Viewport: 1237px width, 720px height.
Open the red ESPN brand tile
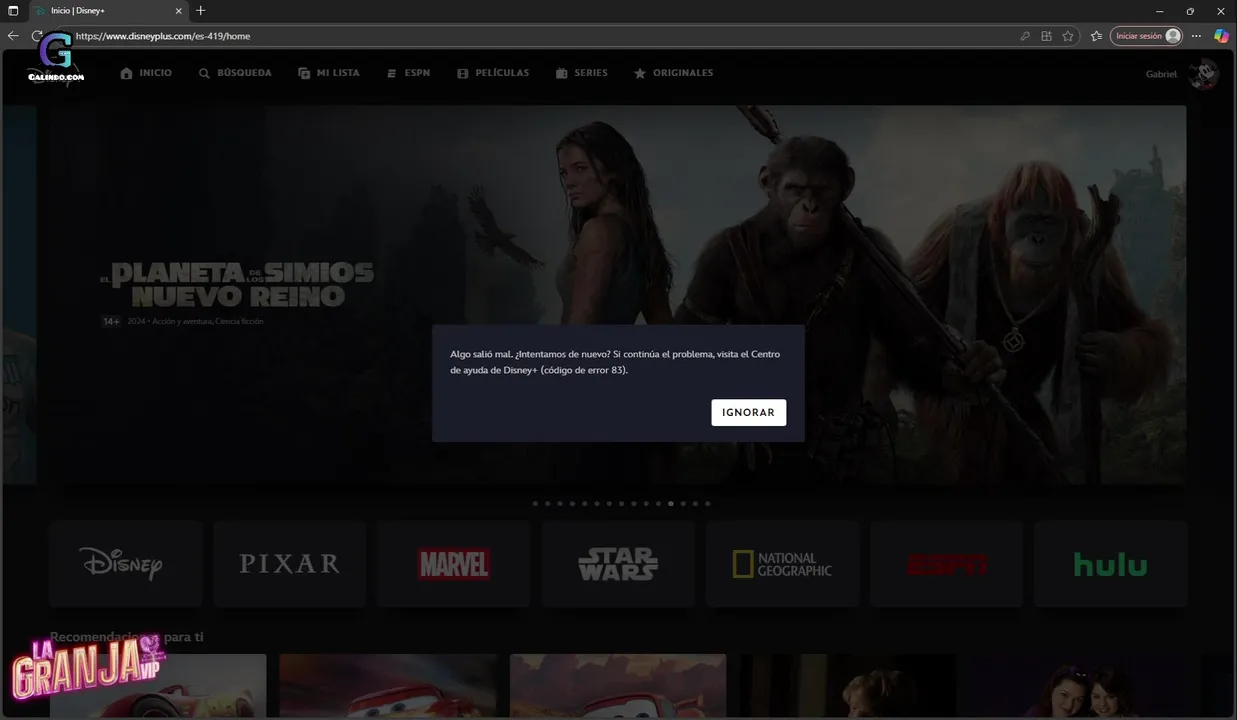[946, 564]
